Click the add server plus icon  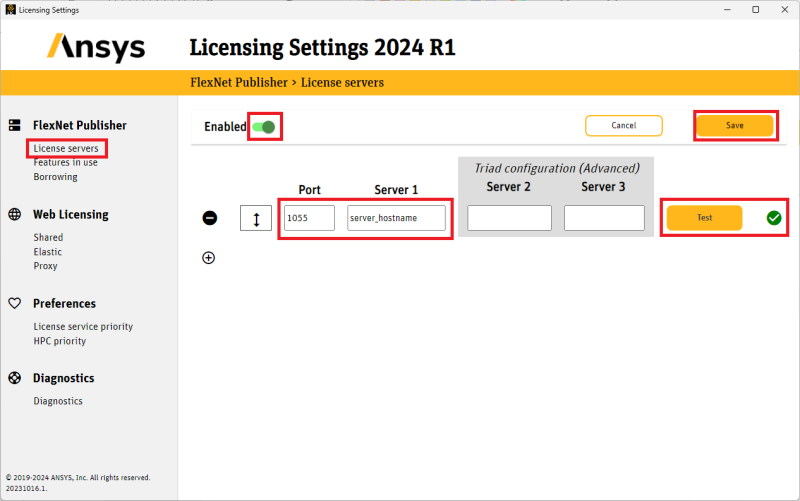[x=209, y=257]
